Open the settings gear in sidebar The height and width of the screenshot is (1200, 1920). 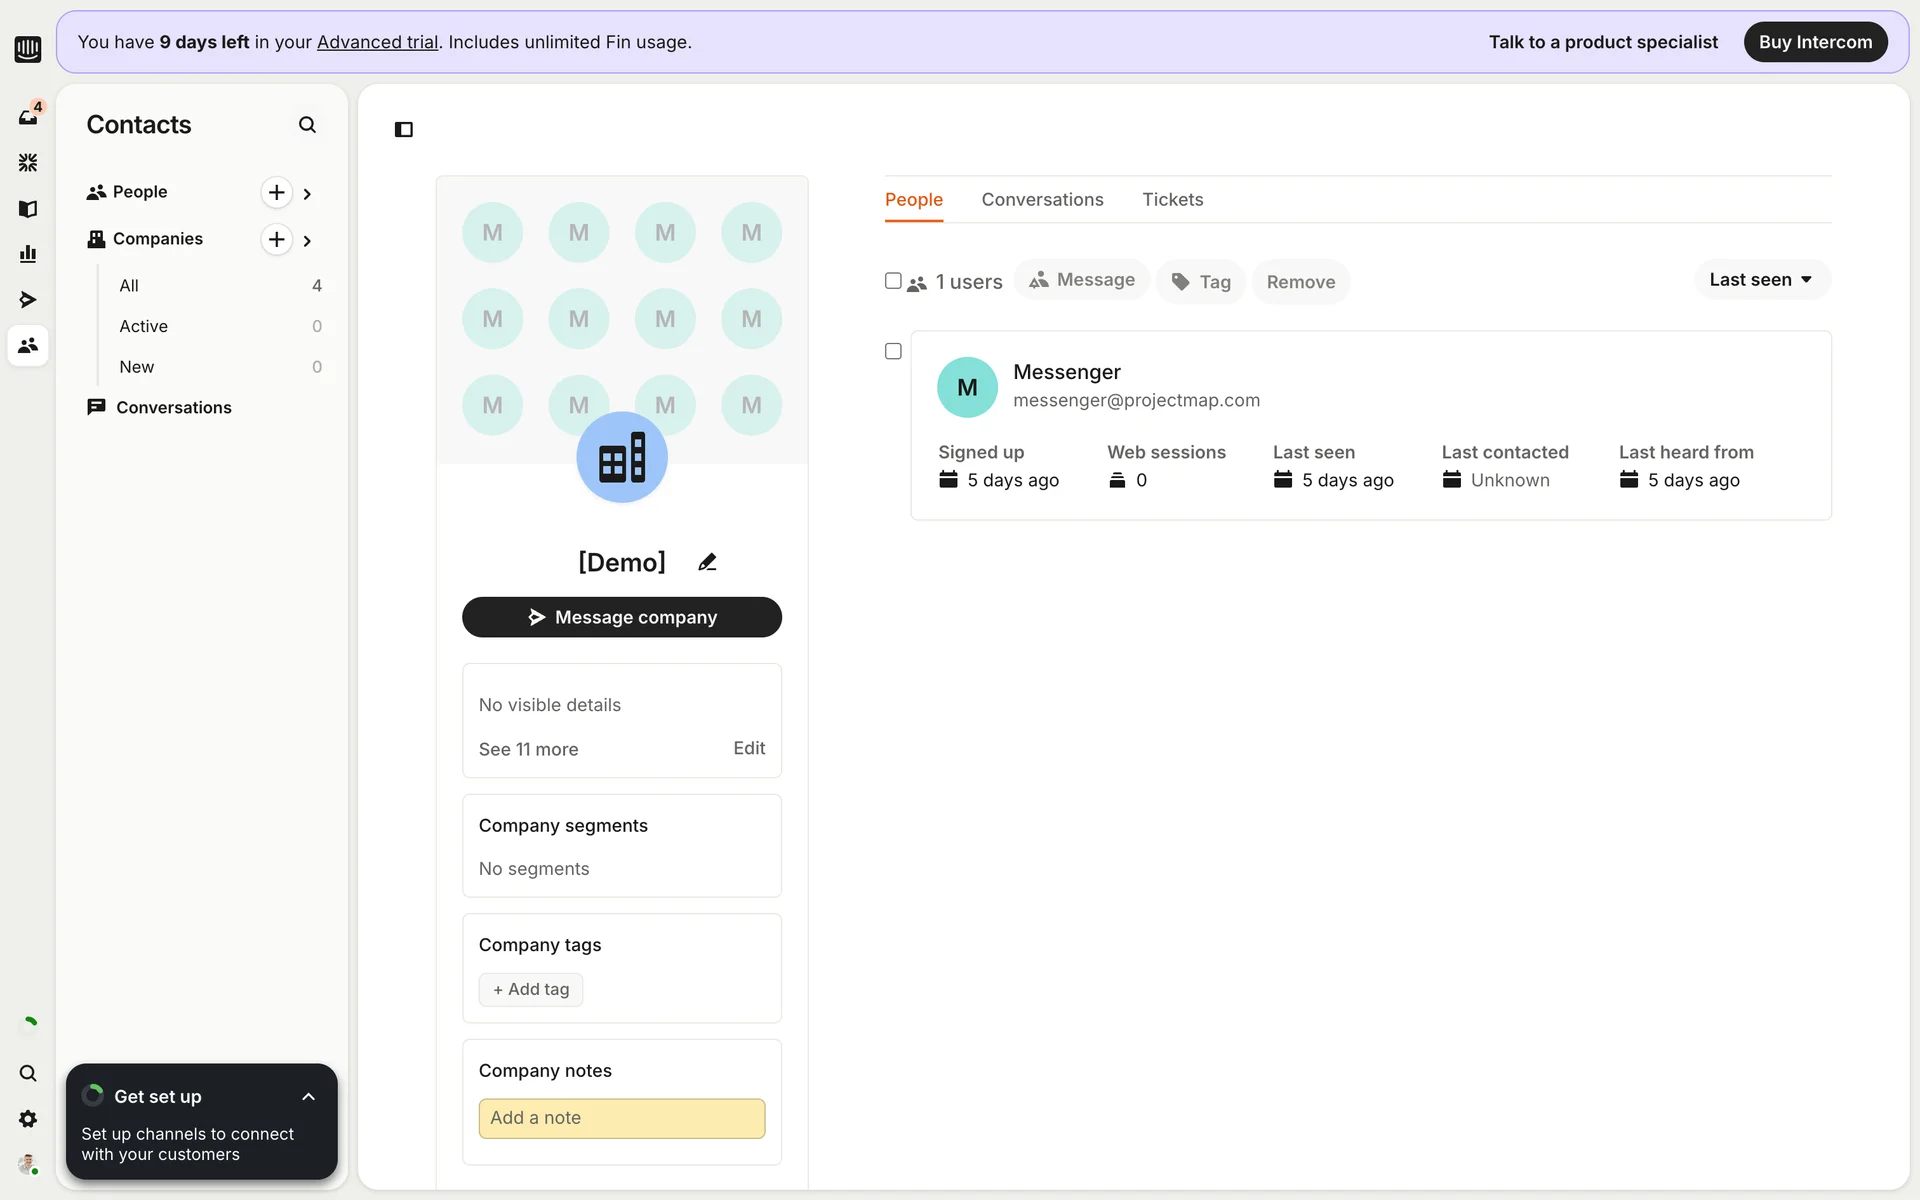[x=28, y=1119]
